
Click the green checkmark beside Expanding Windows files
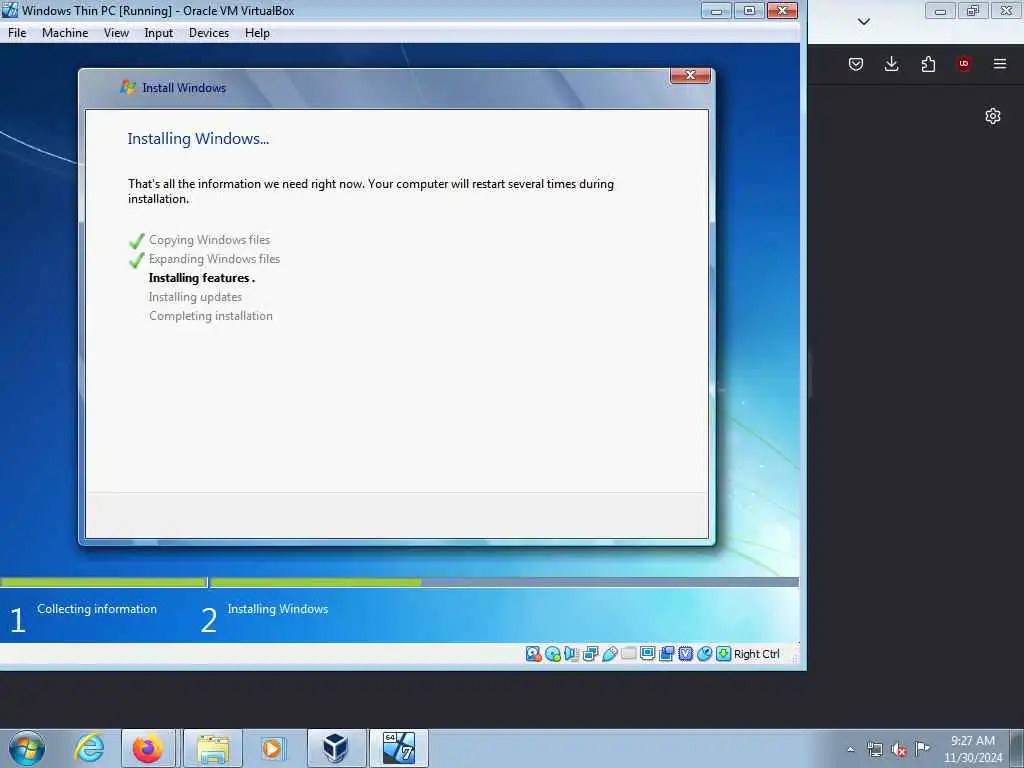(136, 260)
